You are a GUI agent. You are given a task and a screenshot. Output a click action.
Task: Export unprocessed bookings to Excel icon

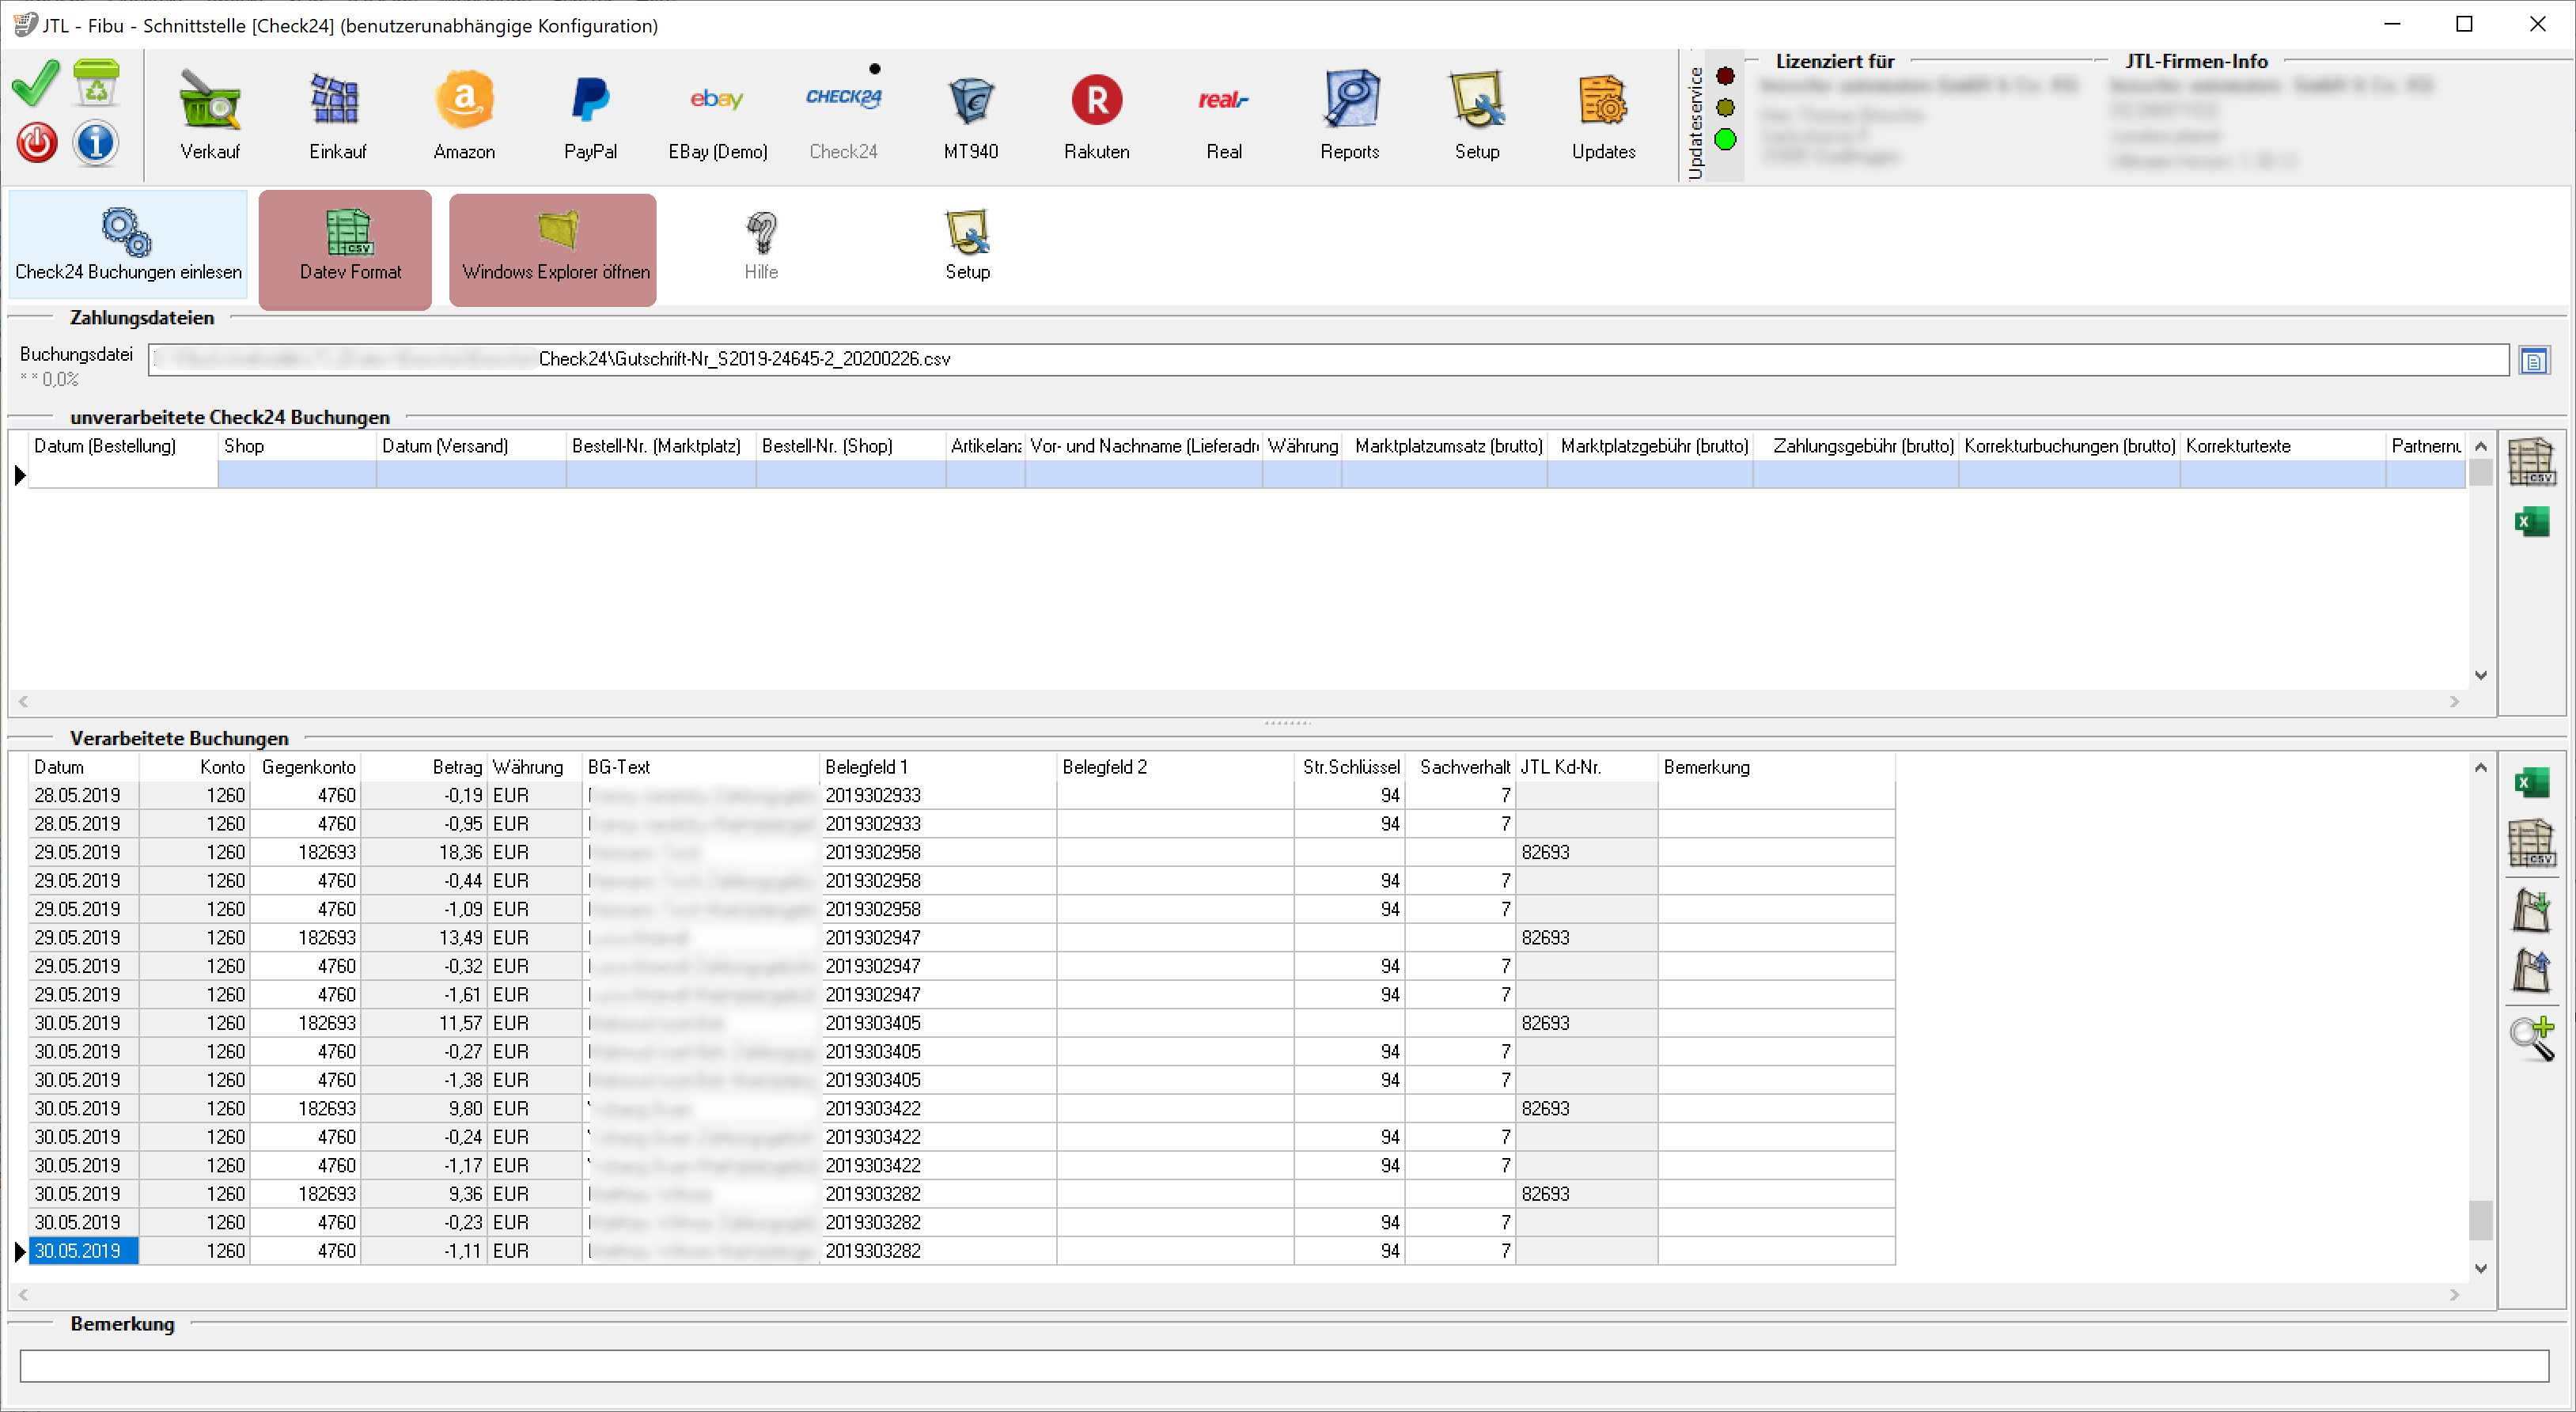coord(2532,521)
